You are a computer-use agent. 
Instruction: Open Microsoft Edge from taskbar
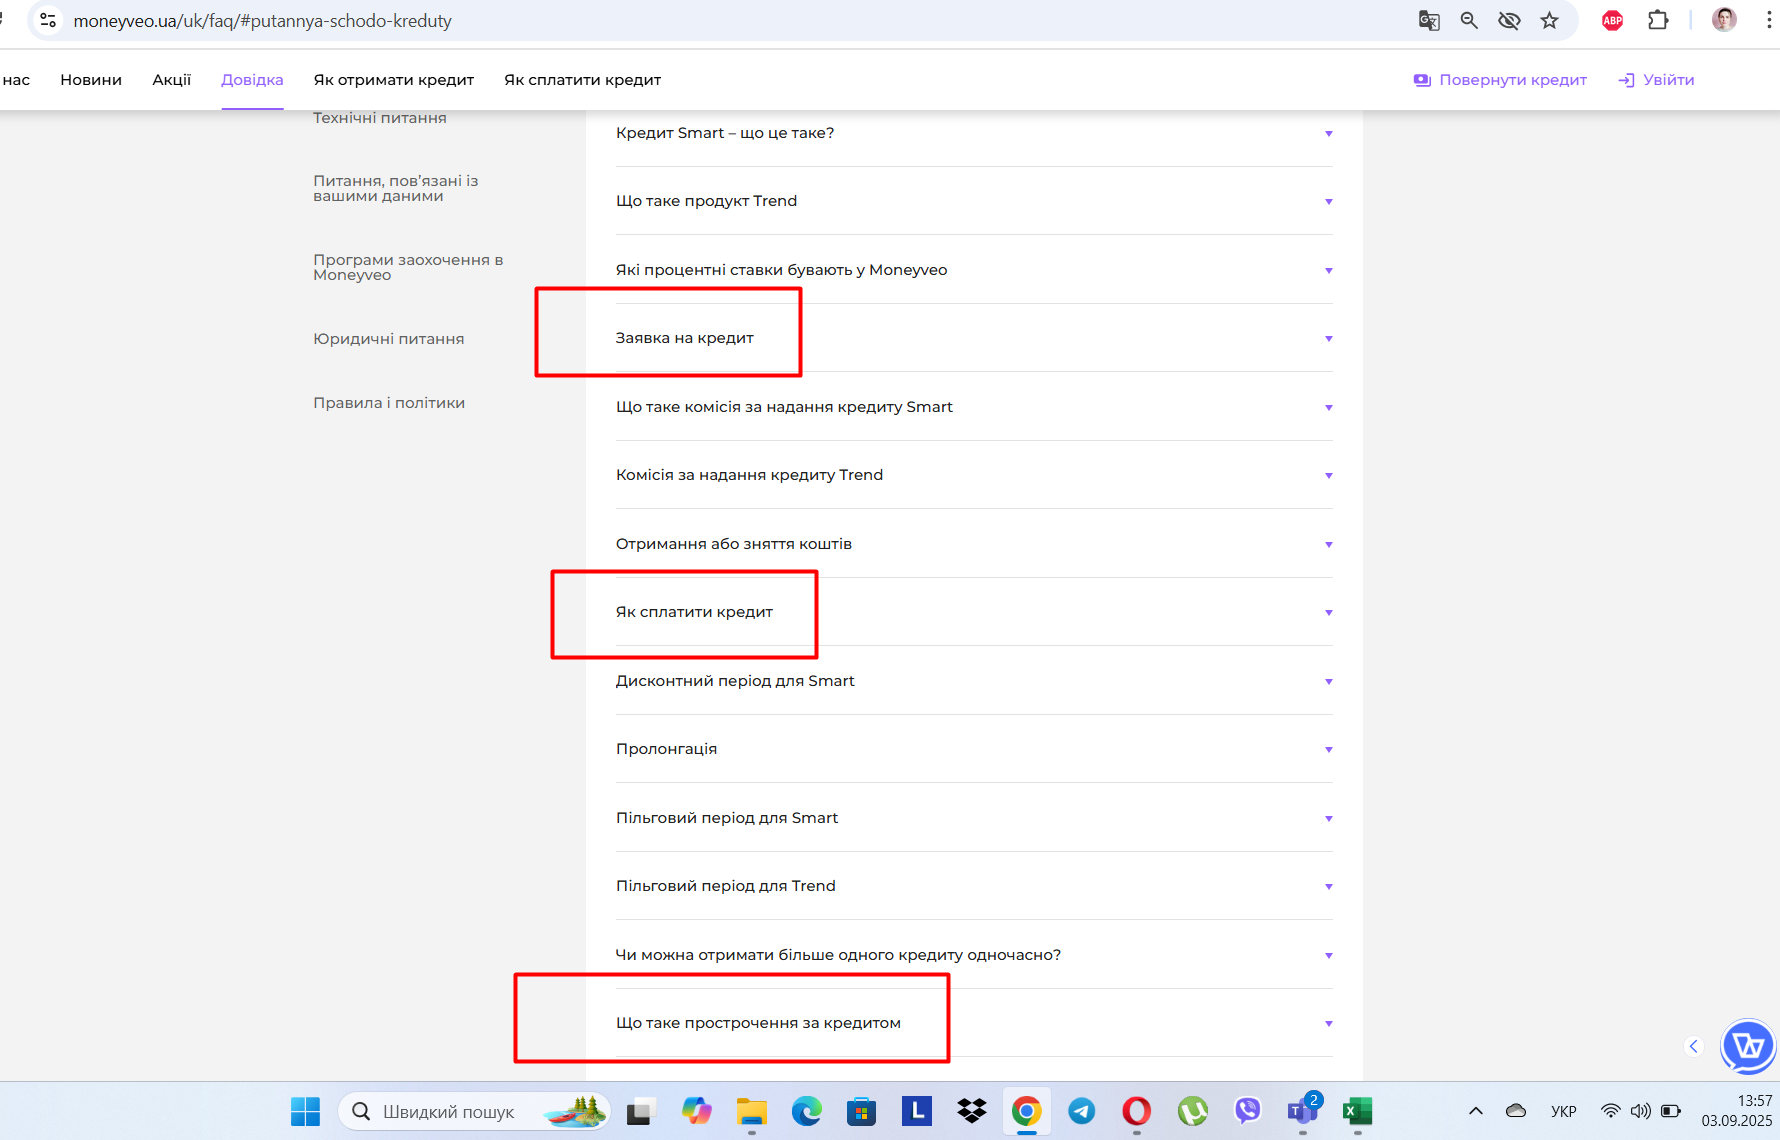[x=806, y=1111]
